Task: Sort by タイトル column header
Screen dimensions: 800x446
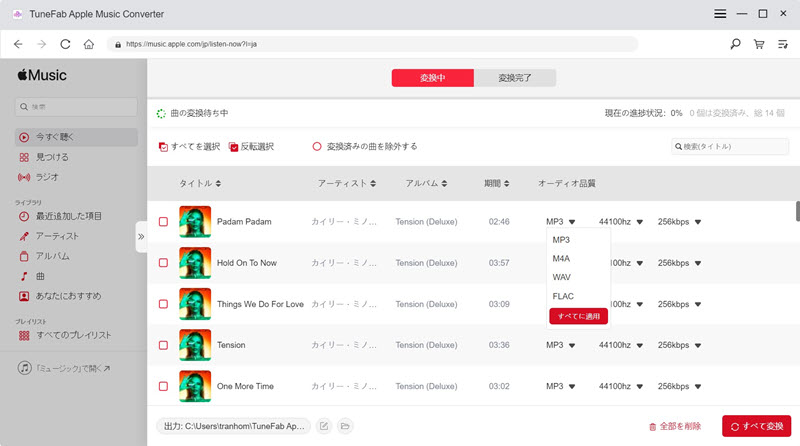Action: [x=200, y=183]
